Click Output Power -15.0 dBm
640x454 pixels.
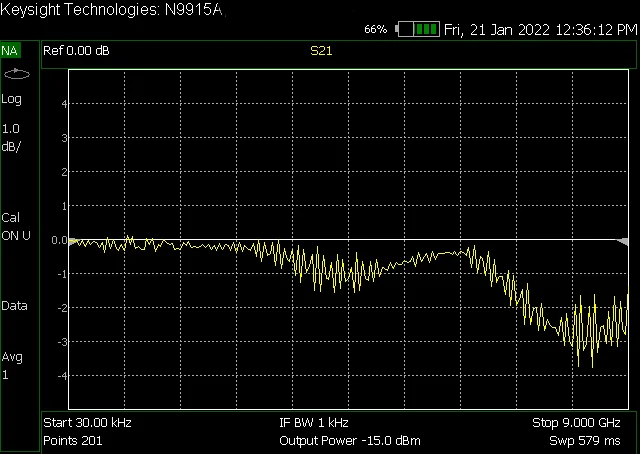[x=350, y=441]
